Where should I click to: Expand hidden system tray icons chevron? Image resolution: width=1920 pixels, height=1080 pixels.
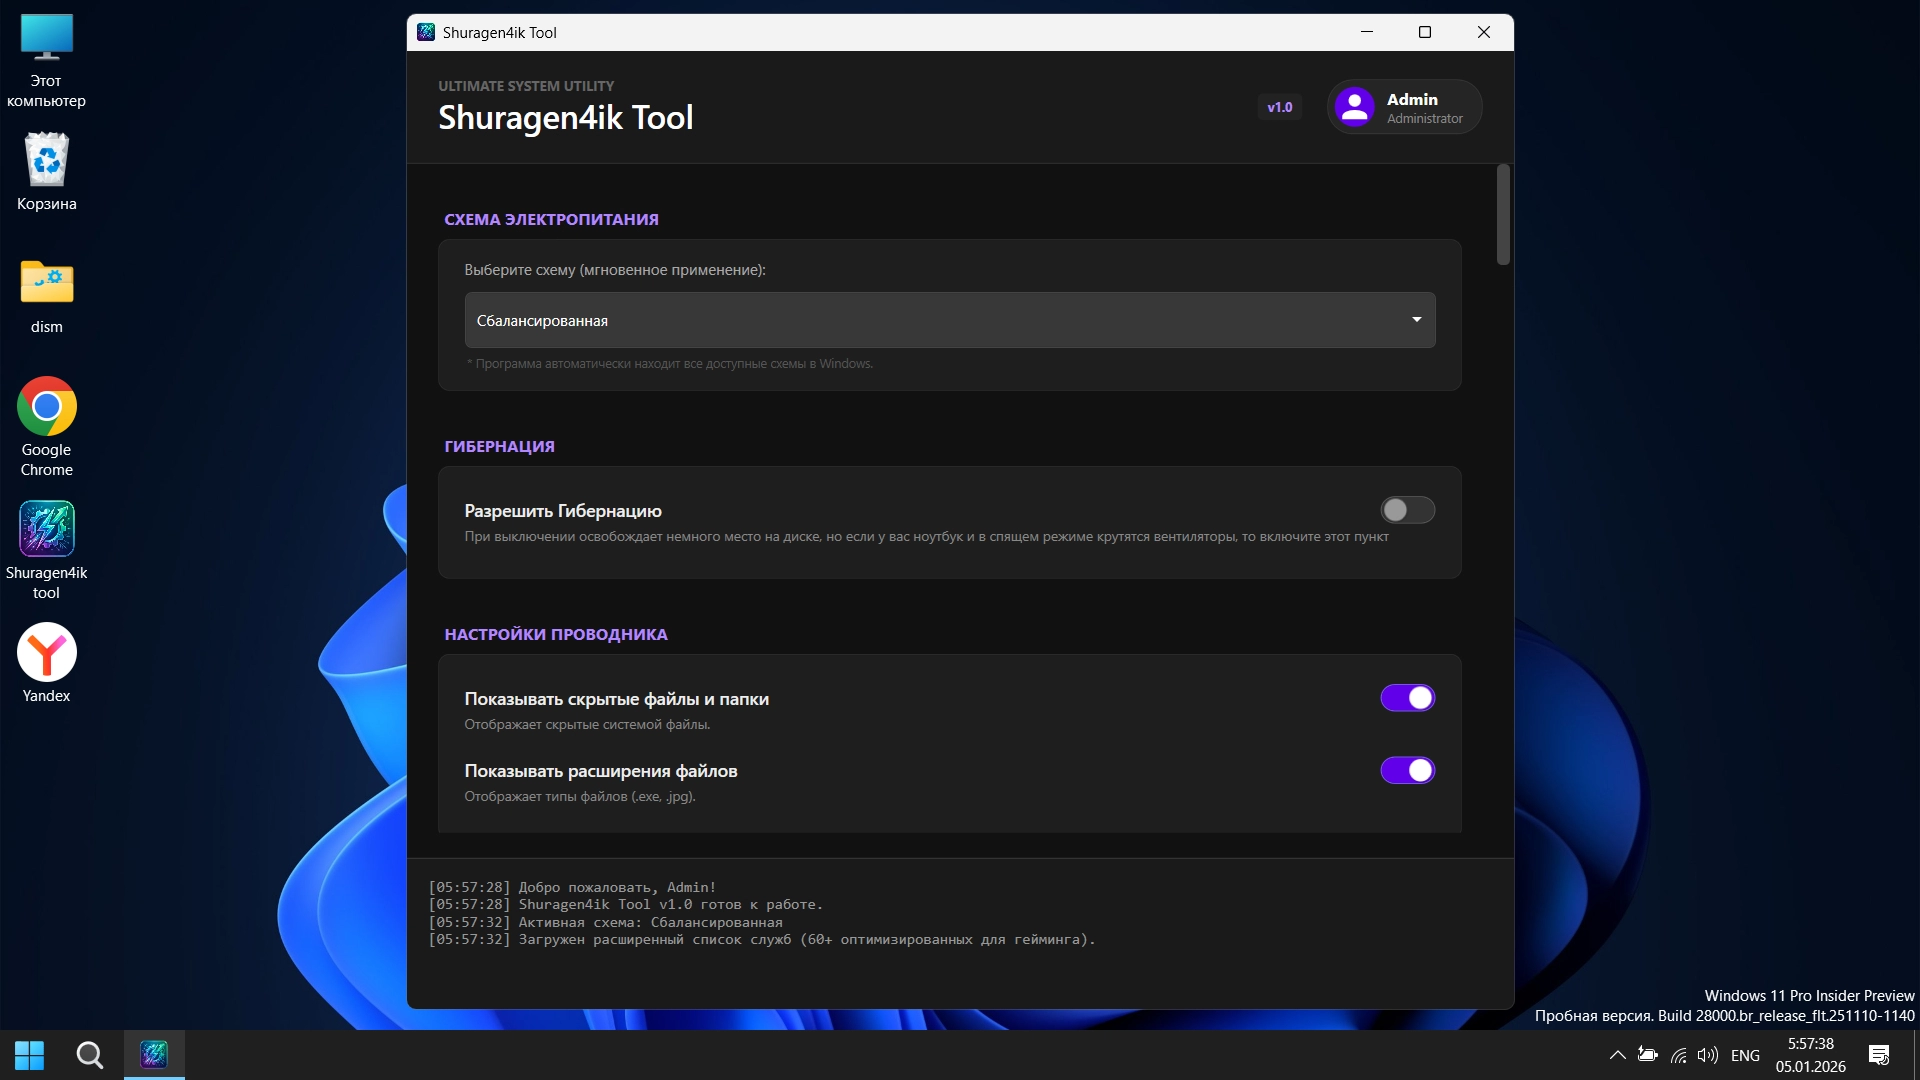[x=1617, y=1055]
